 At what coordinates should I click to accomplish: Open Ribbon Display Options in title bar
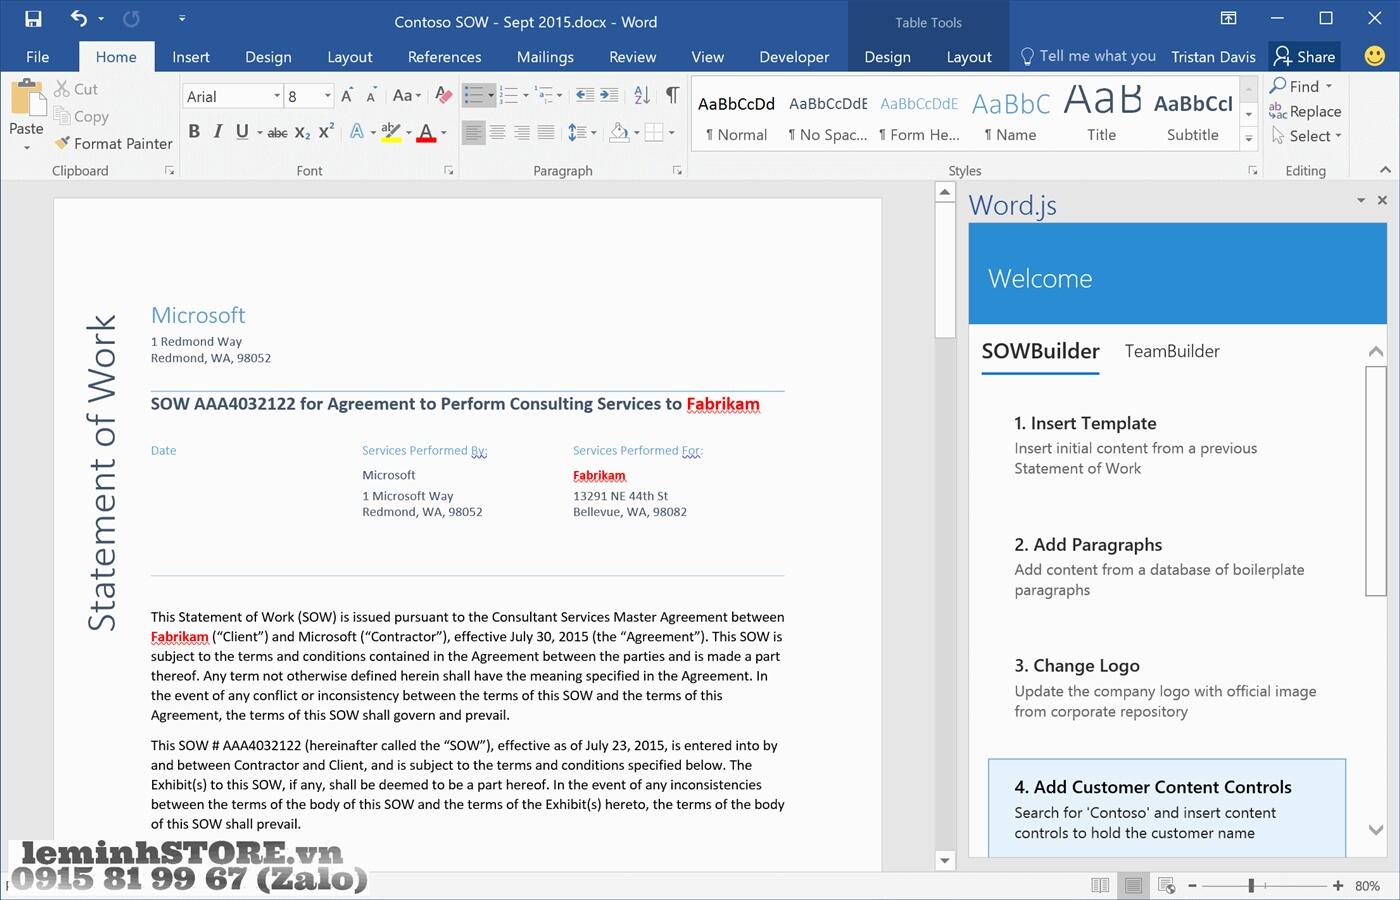(x=1228, y=19)
